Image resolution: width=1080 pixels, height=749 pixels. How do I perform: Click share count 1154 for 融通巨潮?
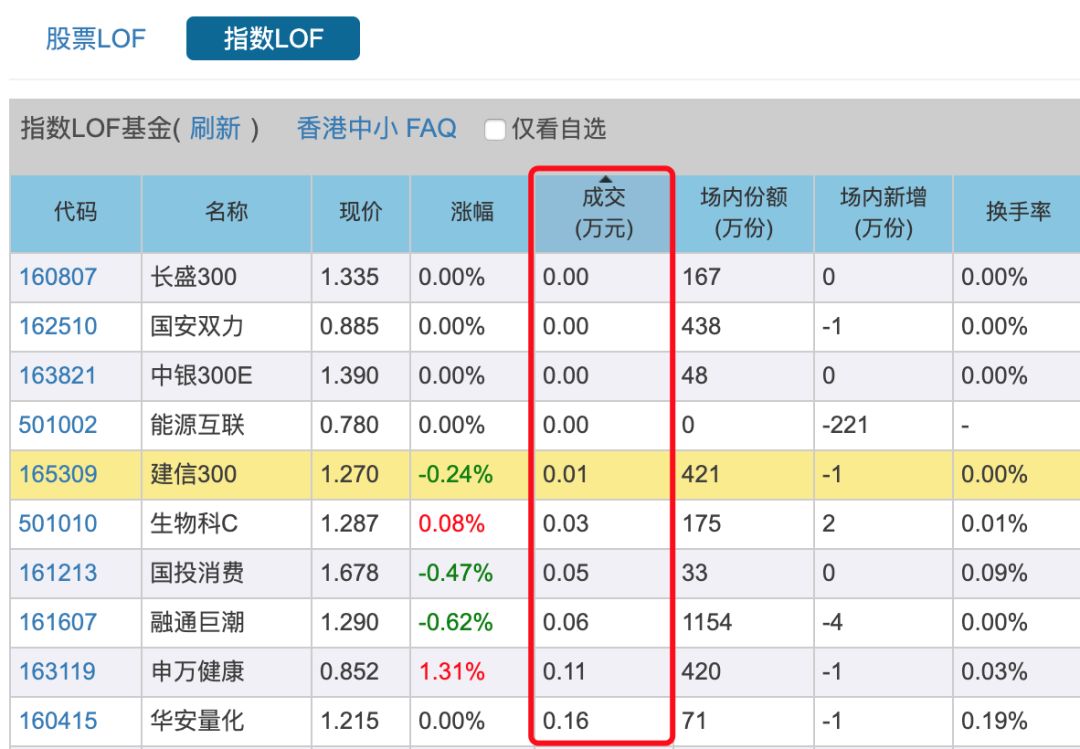point(707,623)
